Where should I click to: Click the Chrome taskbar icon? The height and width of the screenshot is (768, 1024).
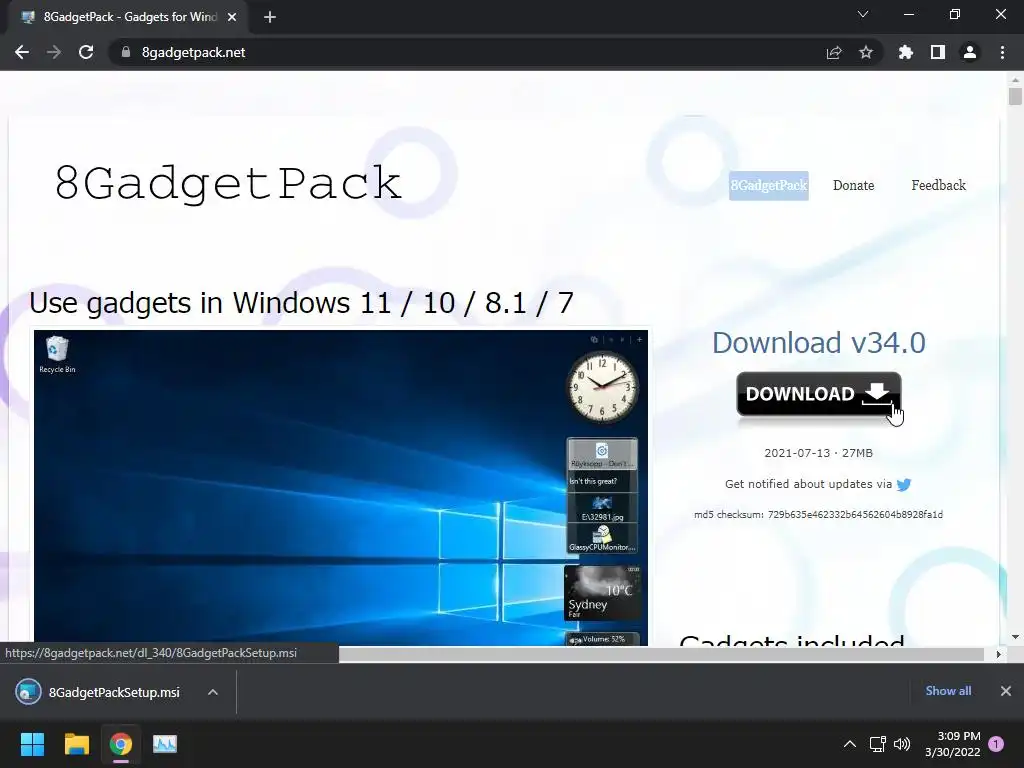121,744
